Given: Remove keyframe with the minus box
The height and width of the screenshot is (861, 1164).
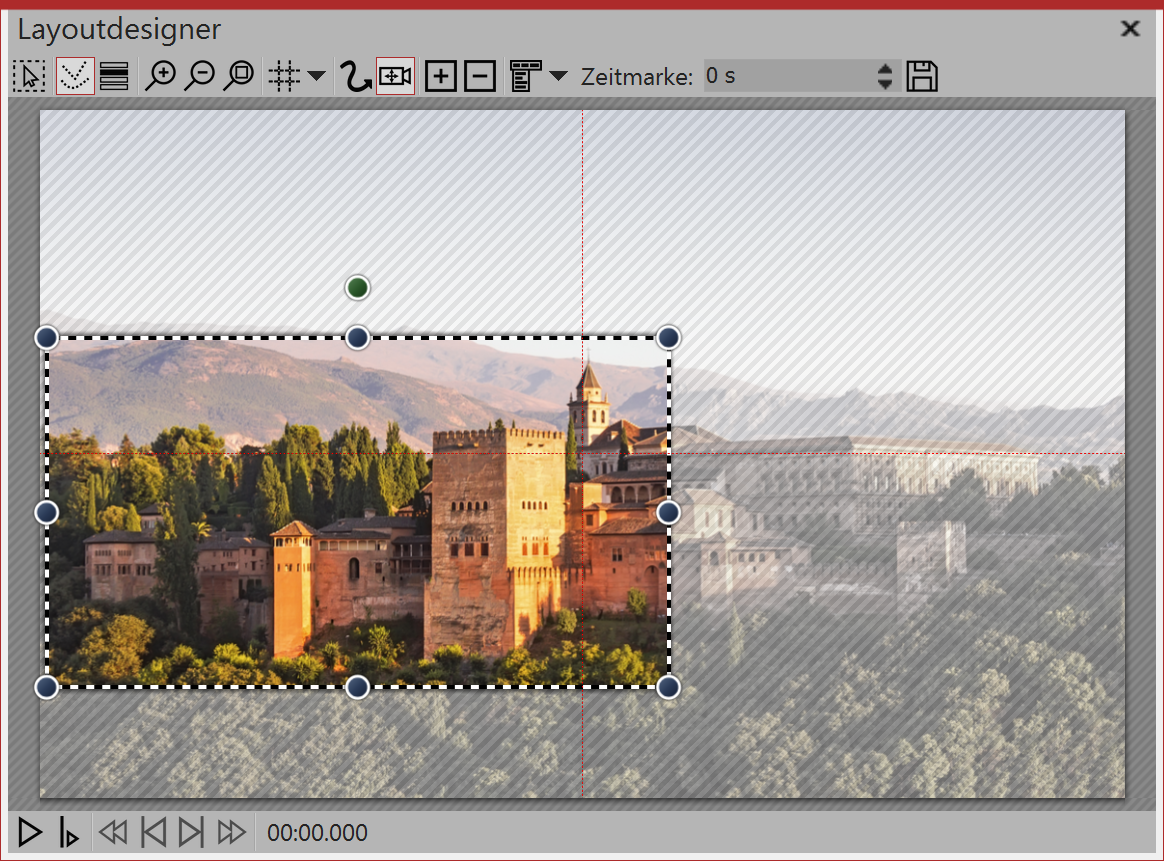Looking at the screenshot, I should [x=480, y=77].
